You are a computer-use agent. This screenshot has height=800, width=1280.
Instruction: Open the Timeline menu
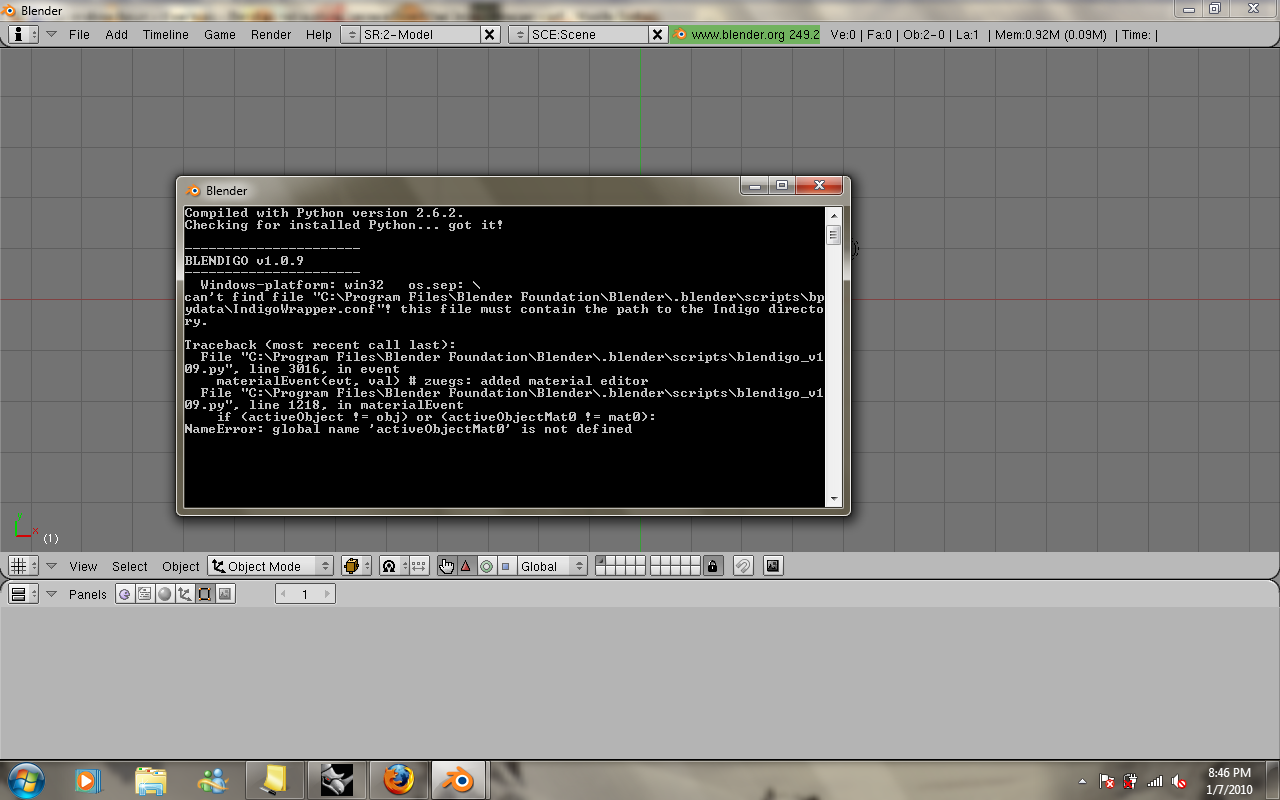tap(166, 34)
